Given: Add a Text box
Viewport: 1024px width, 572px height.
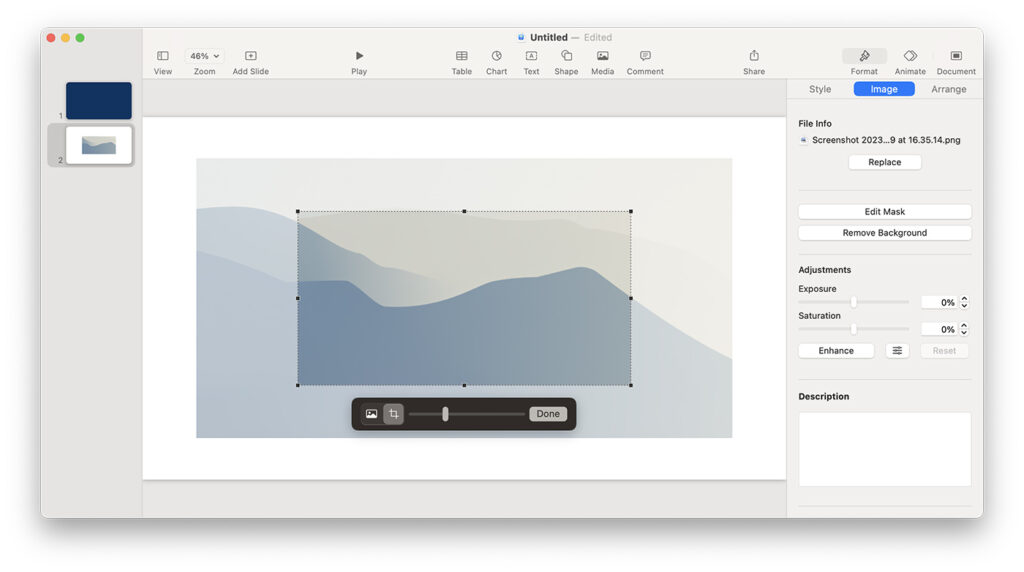Looking at the screenshot, I should 532,56.
